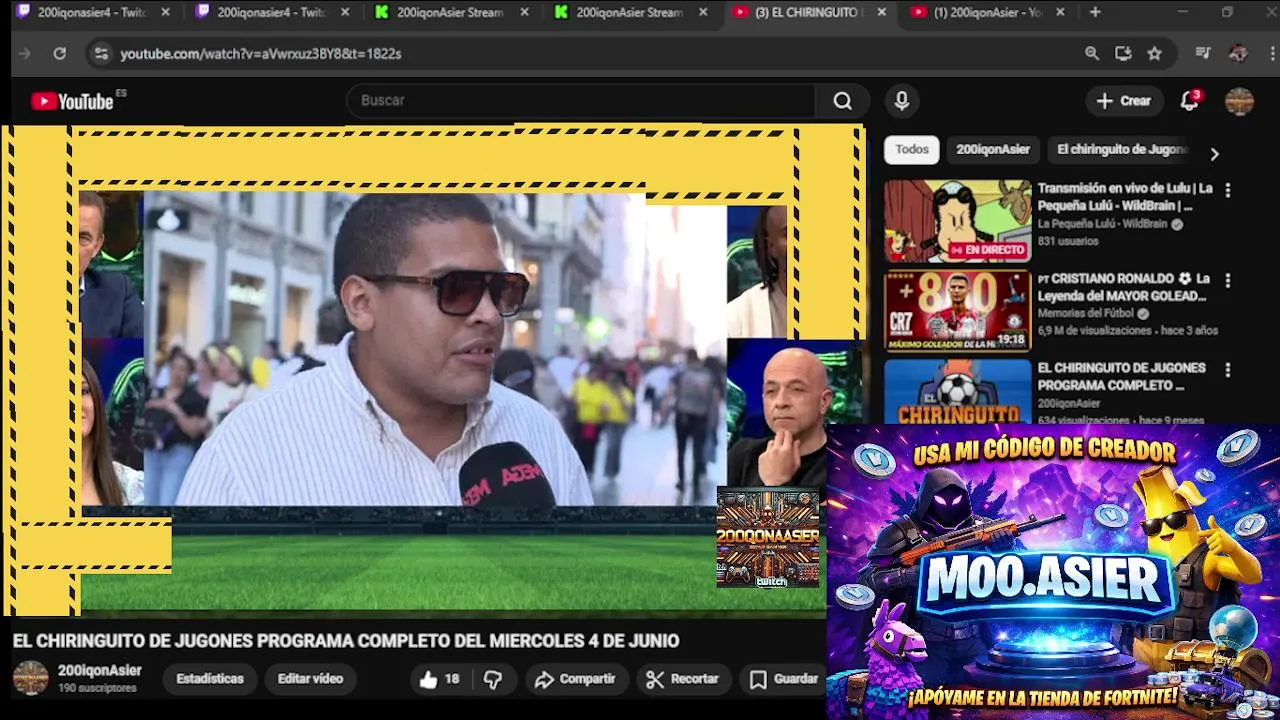
Task: Open the media control icon in Chrome toolbar
Action: (x=1203, y=54)
